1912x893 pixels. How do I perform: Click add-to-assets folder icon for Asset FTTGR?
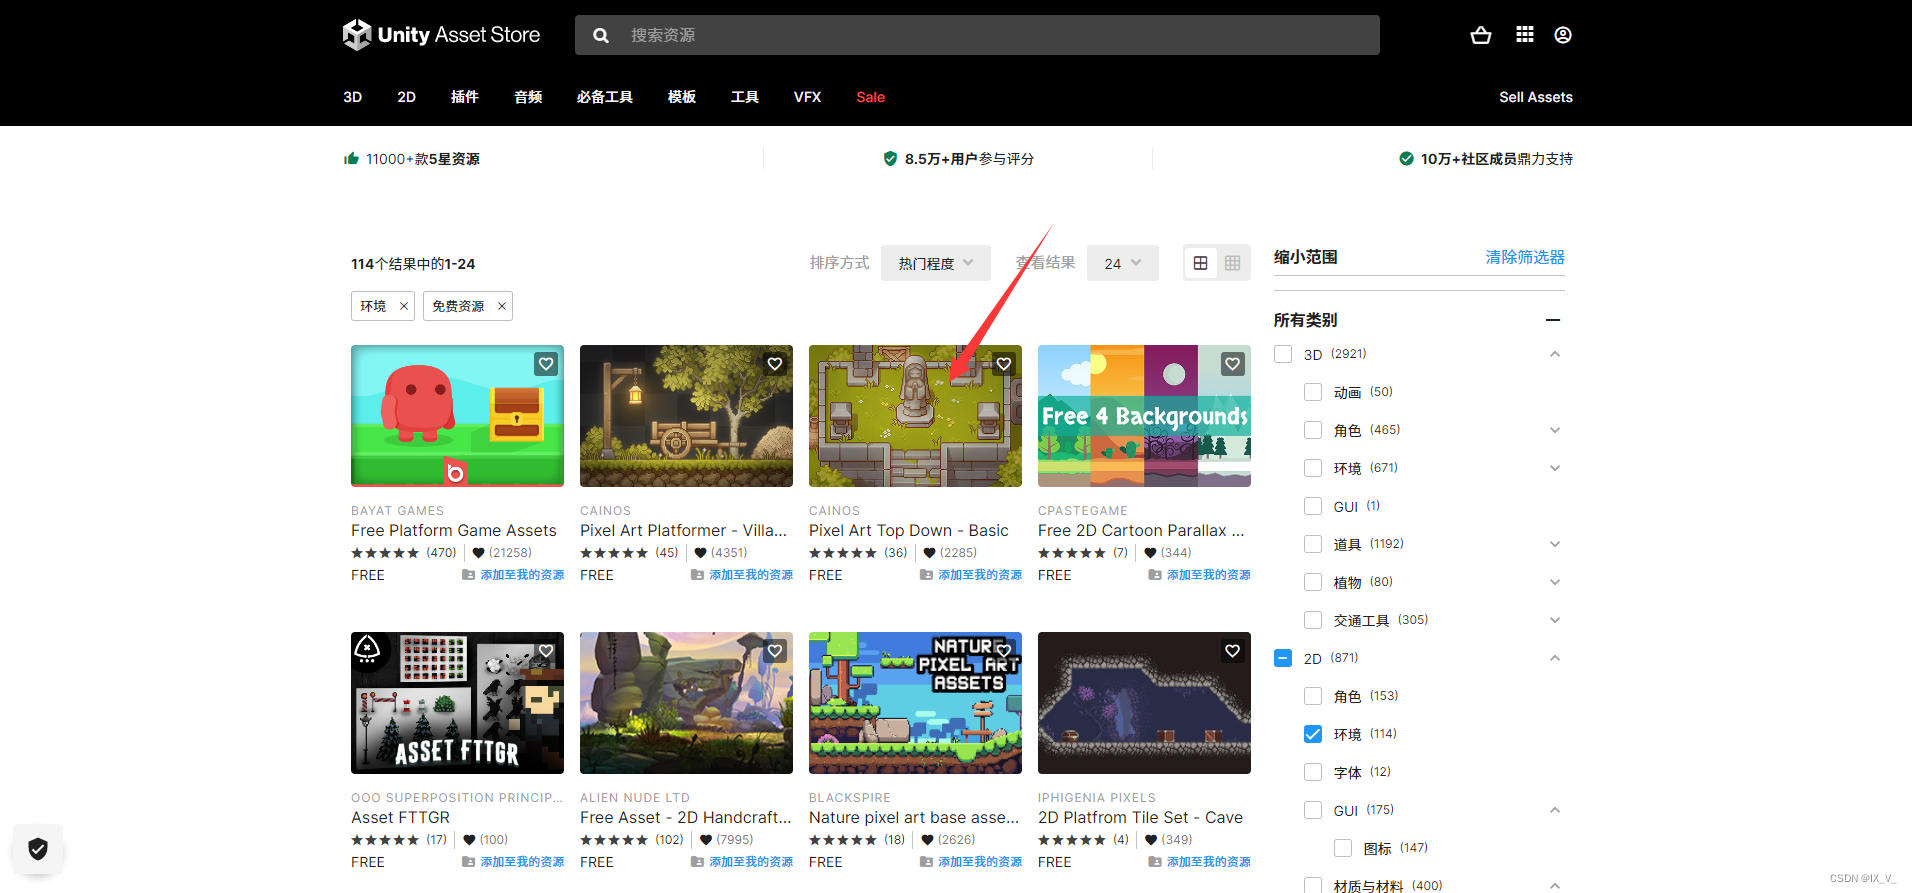468,862
